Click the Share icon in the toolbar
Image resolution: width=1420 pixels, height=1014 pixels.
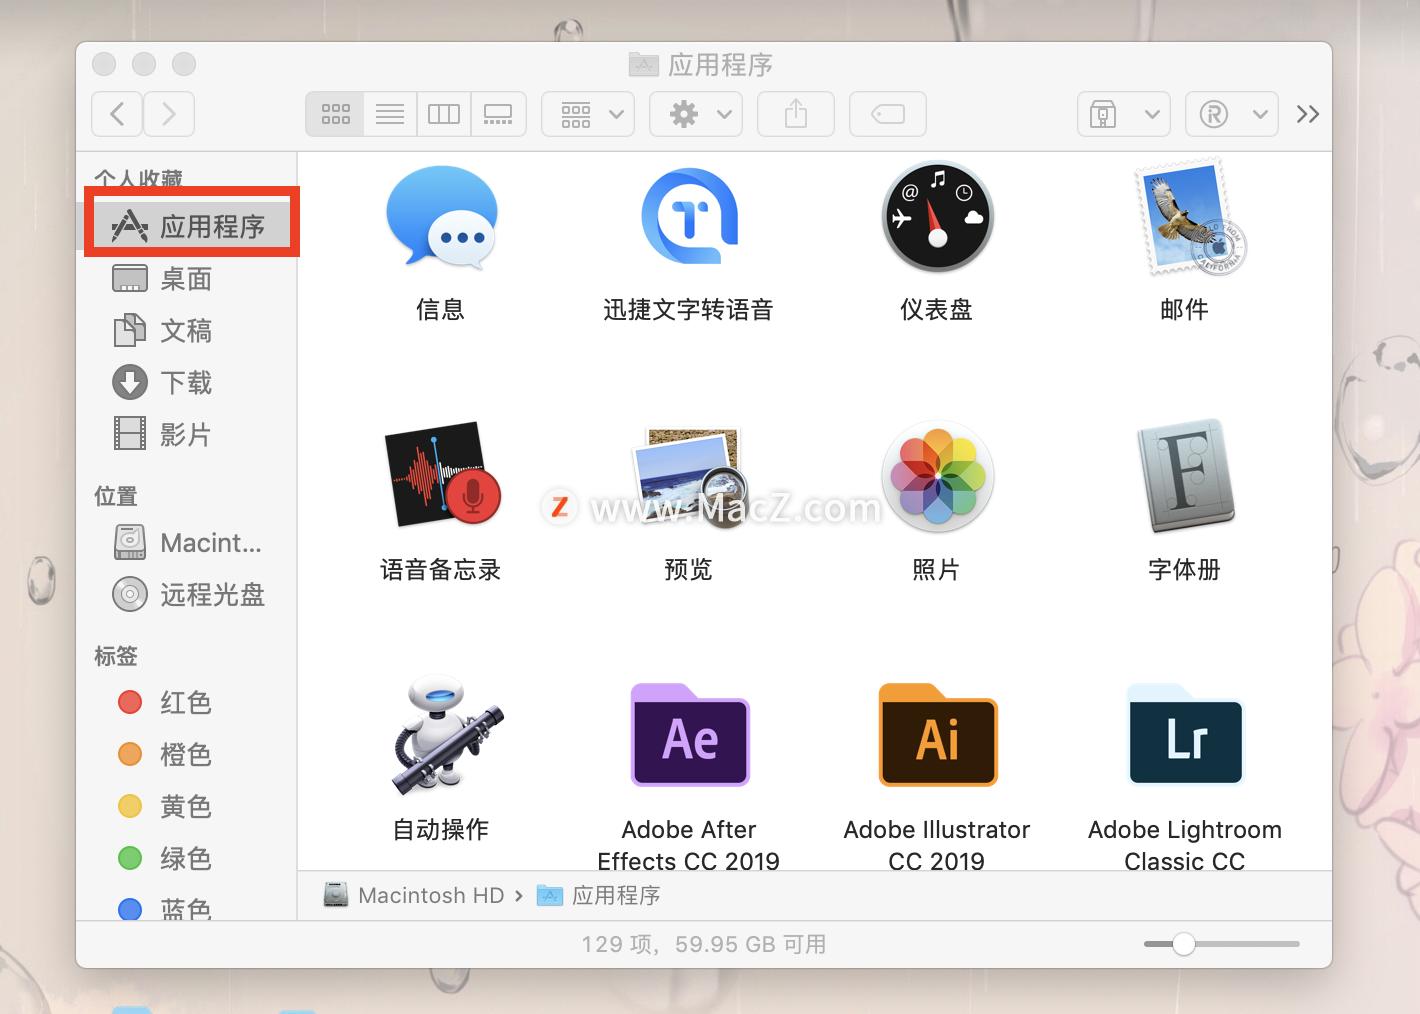point(795,113)
